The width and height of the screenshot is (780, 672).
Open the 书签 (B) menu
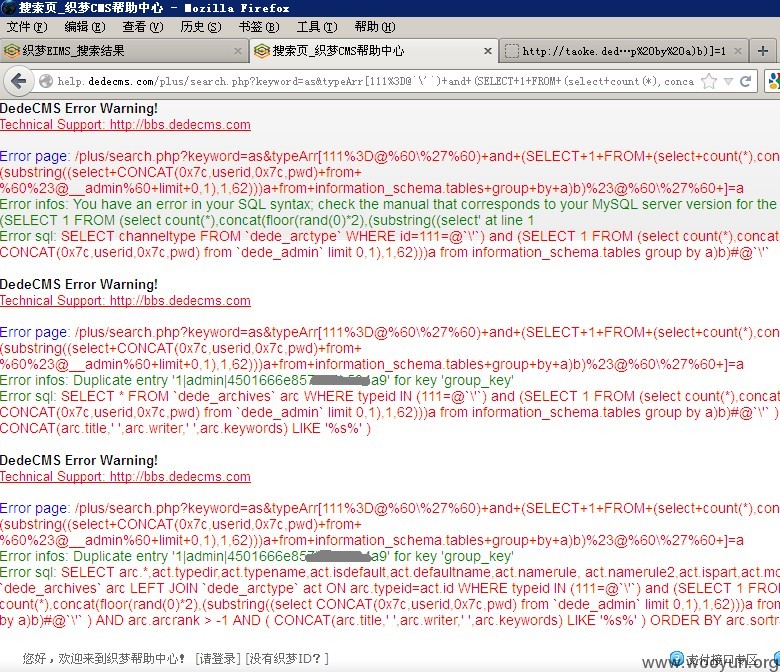(259, 27)
